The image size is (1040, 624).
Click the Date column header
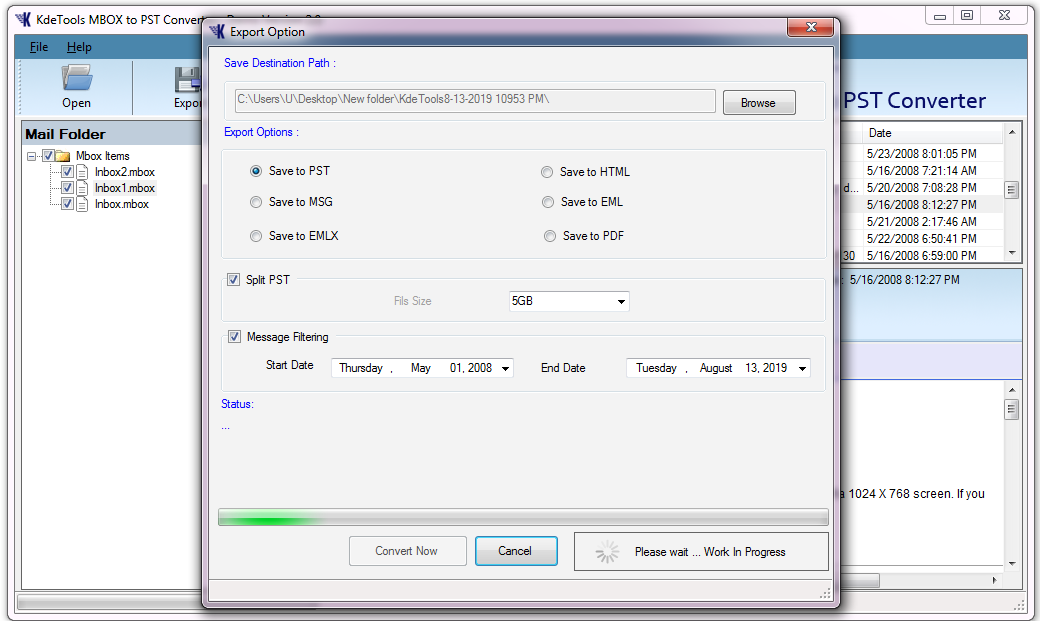pyautogui.click(x=933, y=133)
